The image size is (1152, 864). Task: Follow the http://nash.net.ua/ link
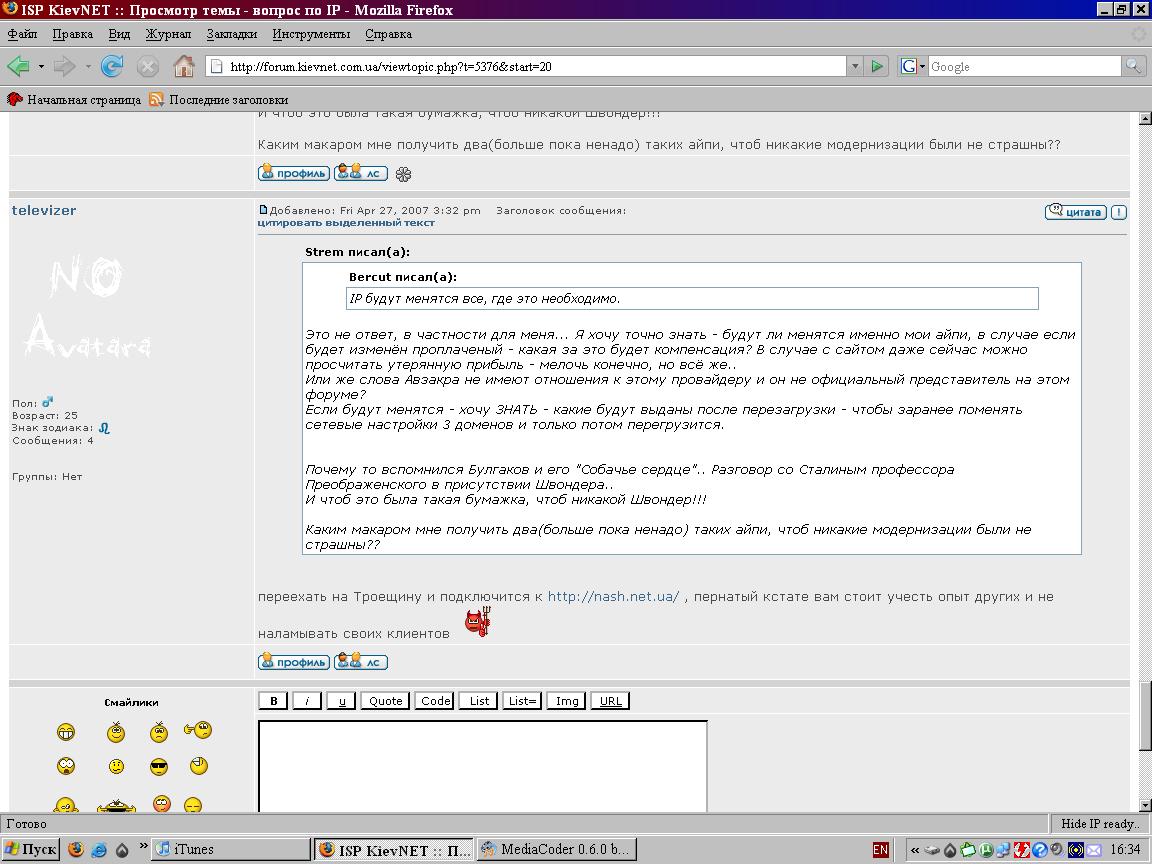point(613,597)
